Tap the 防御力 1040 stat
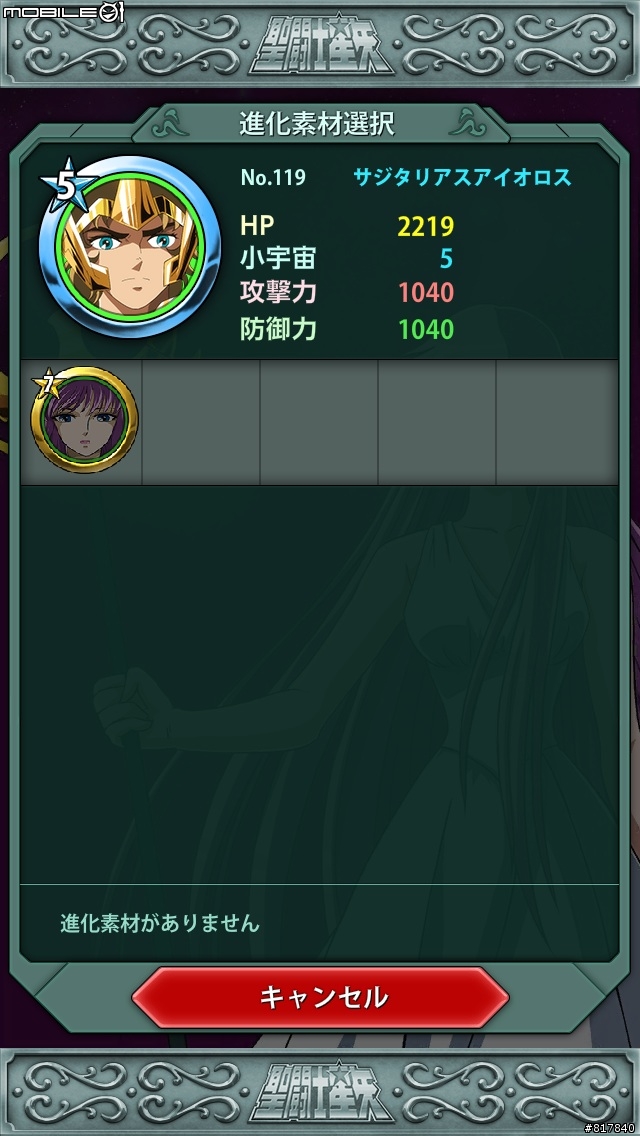640x1136 pixels. coord(347,330)
